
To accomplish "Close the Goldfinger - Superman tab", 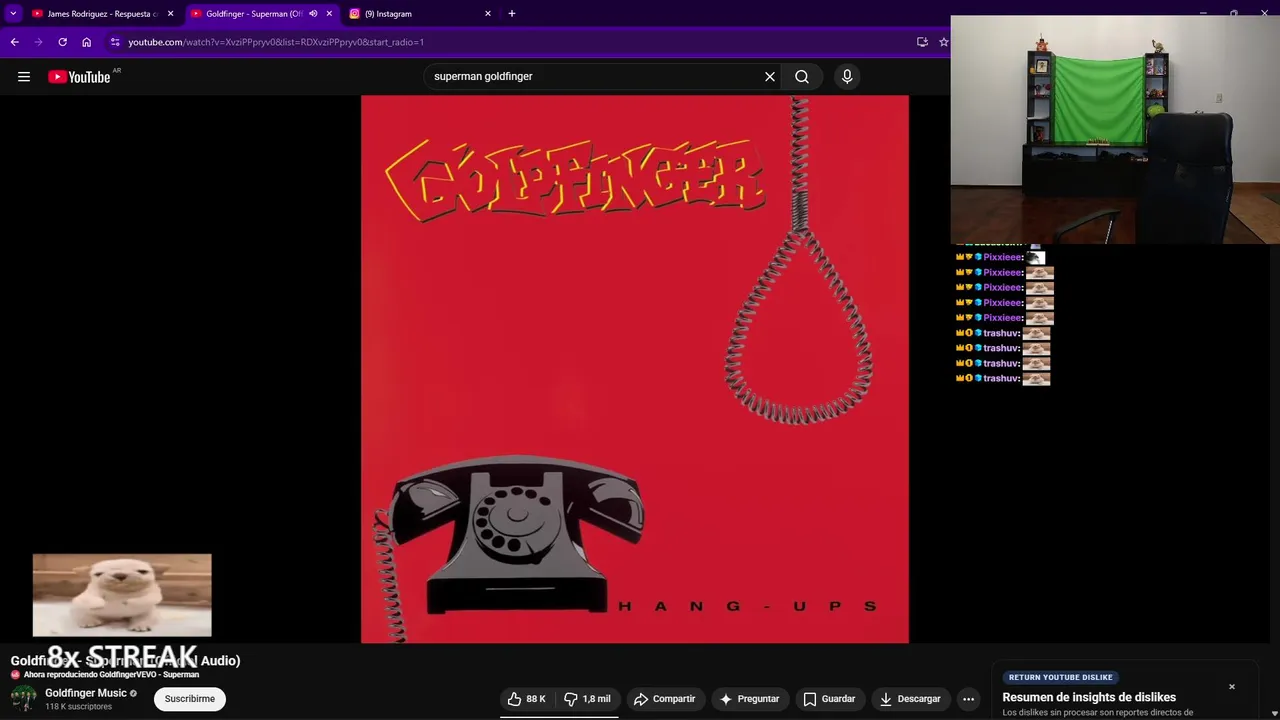I will pyautogui.click(x=329, y=14).
